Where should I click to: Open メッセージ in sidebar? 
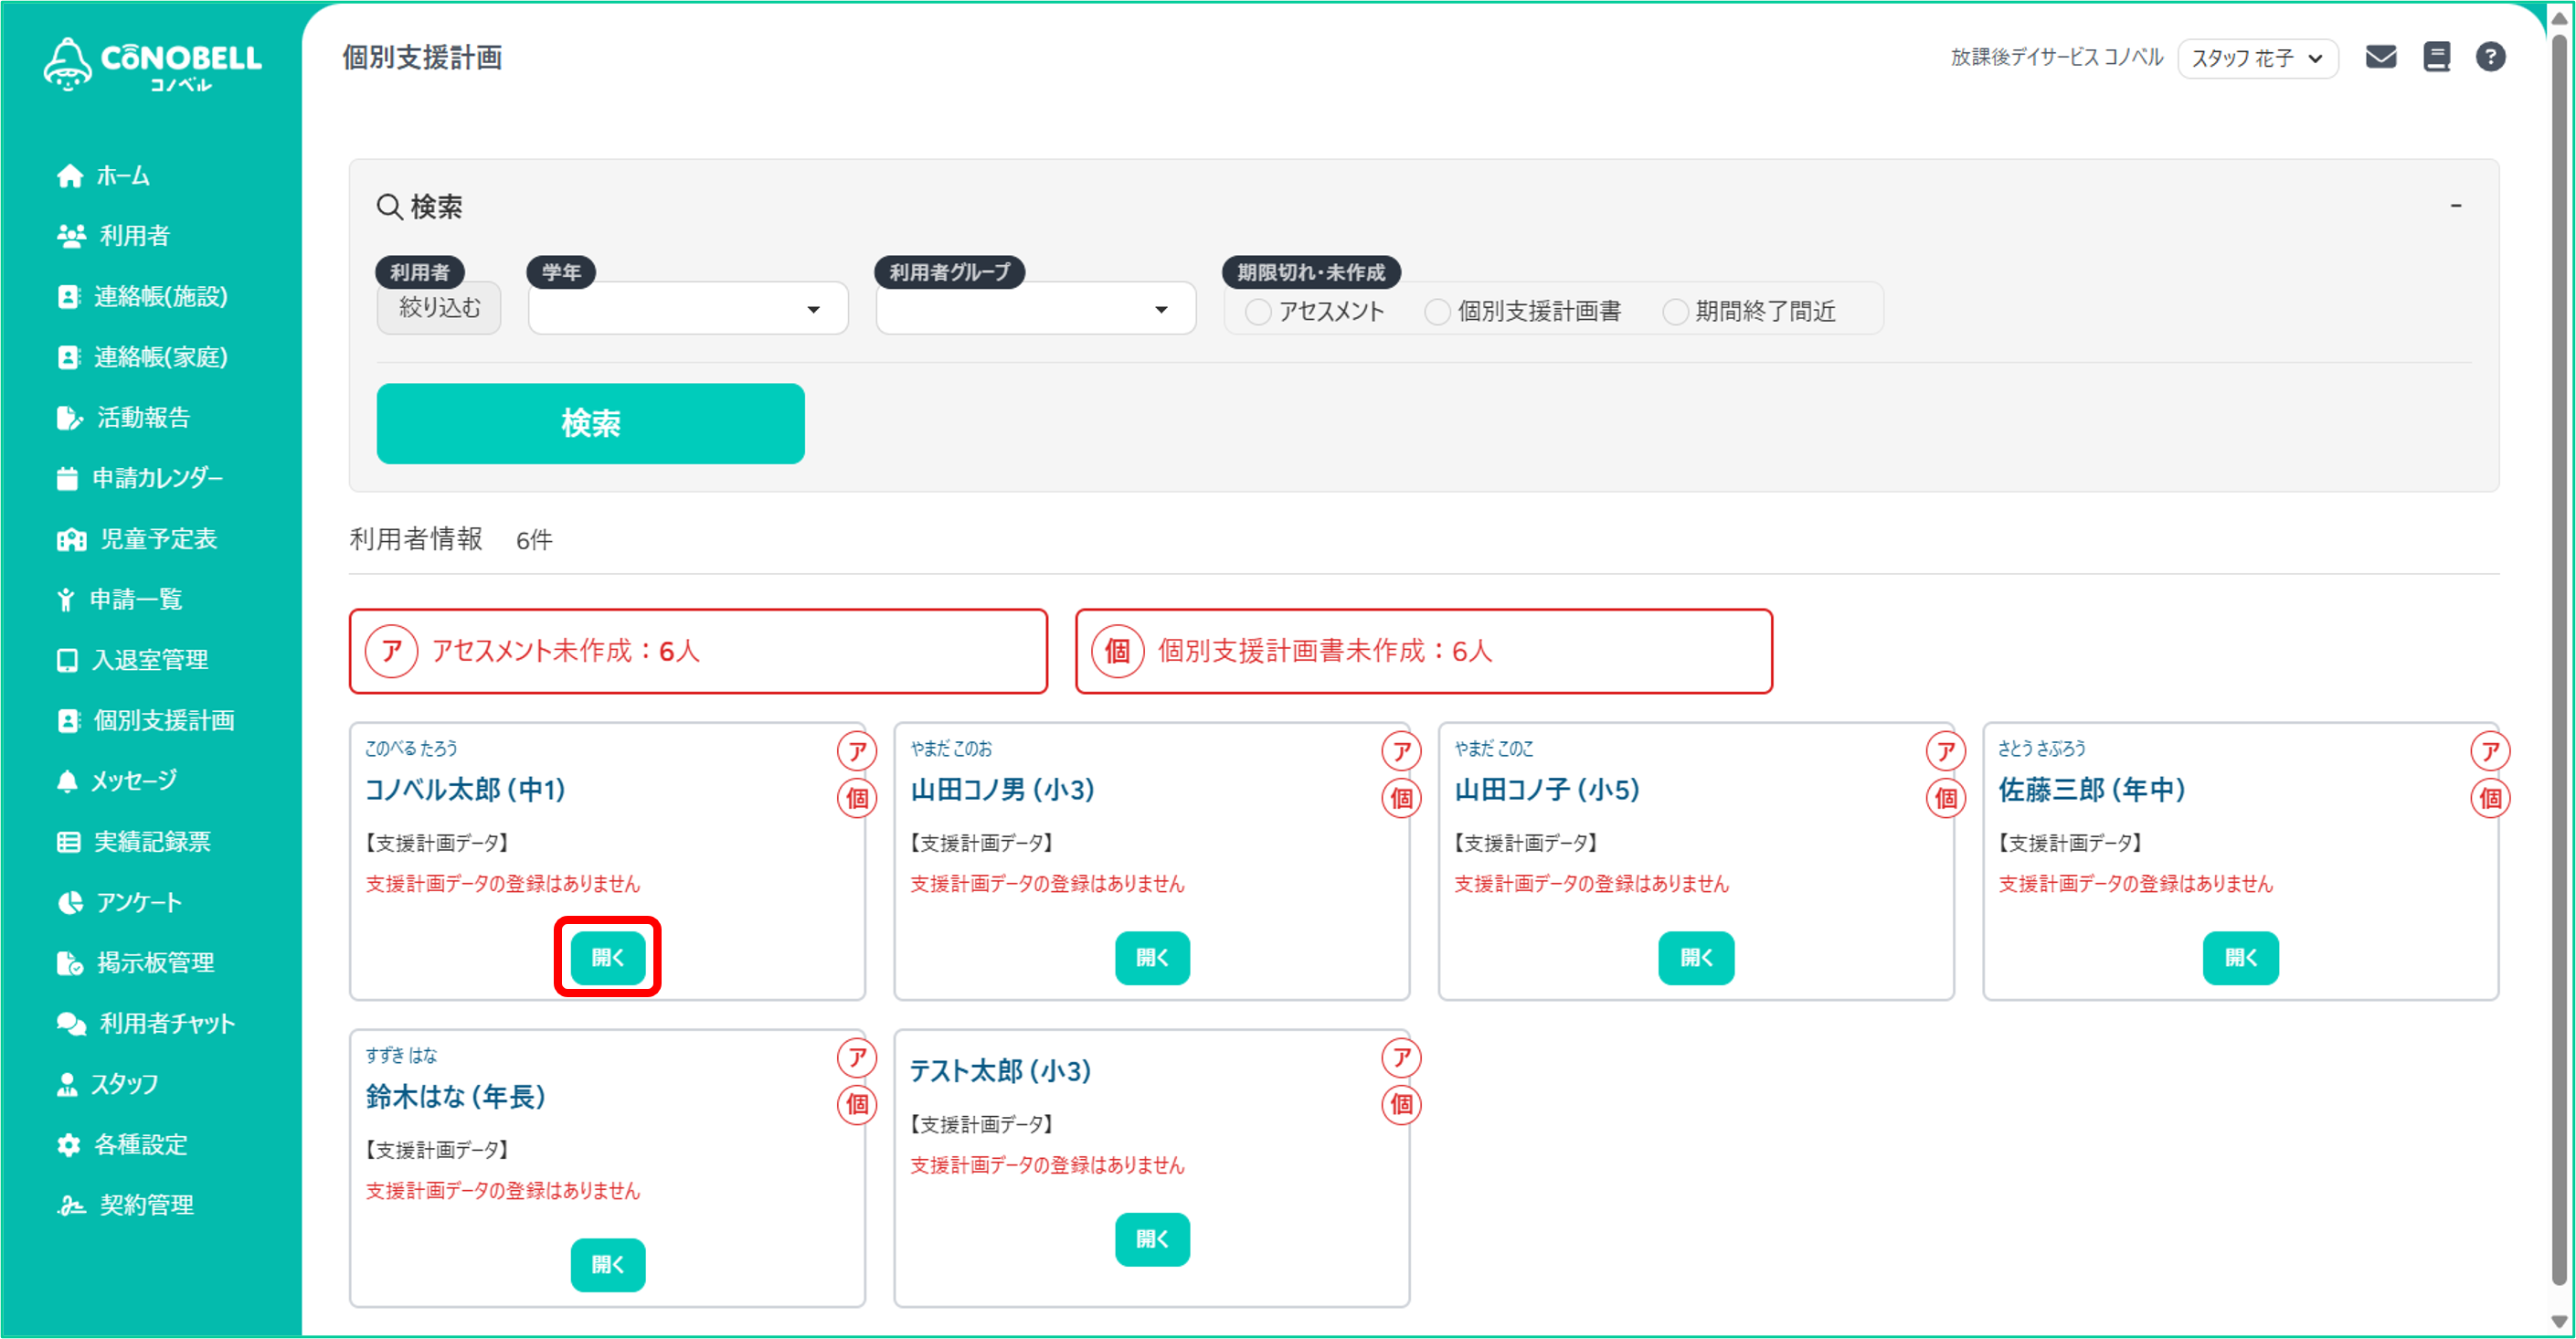point(117,781)
